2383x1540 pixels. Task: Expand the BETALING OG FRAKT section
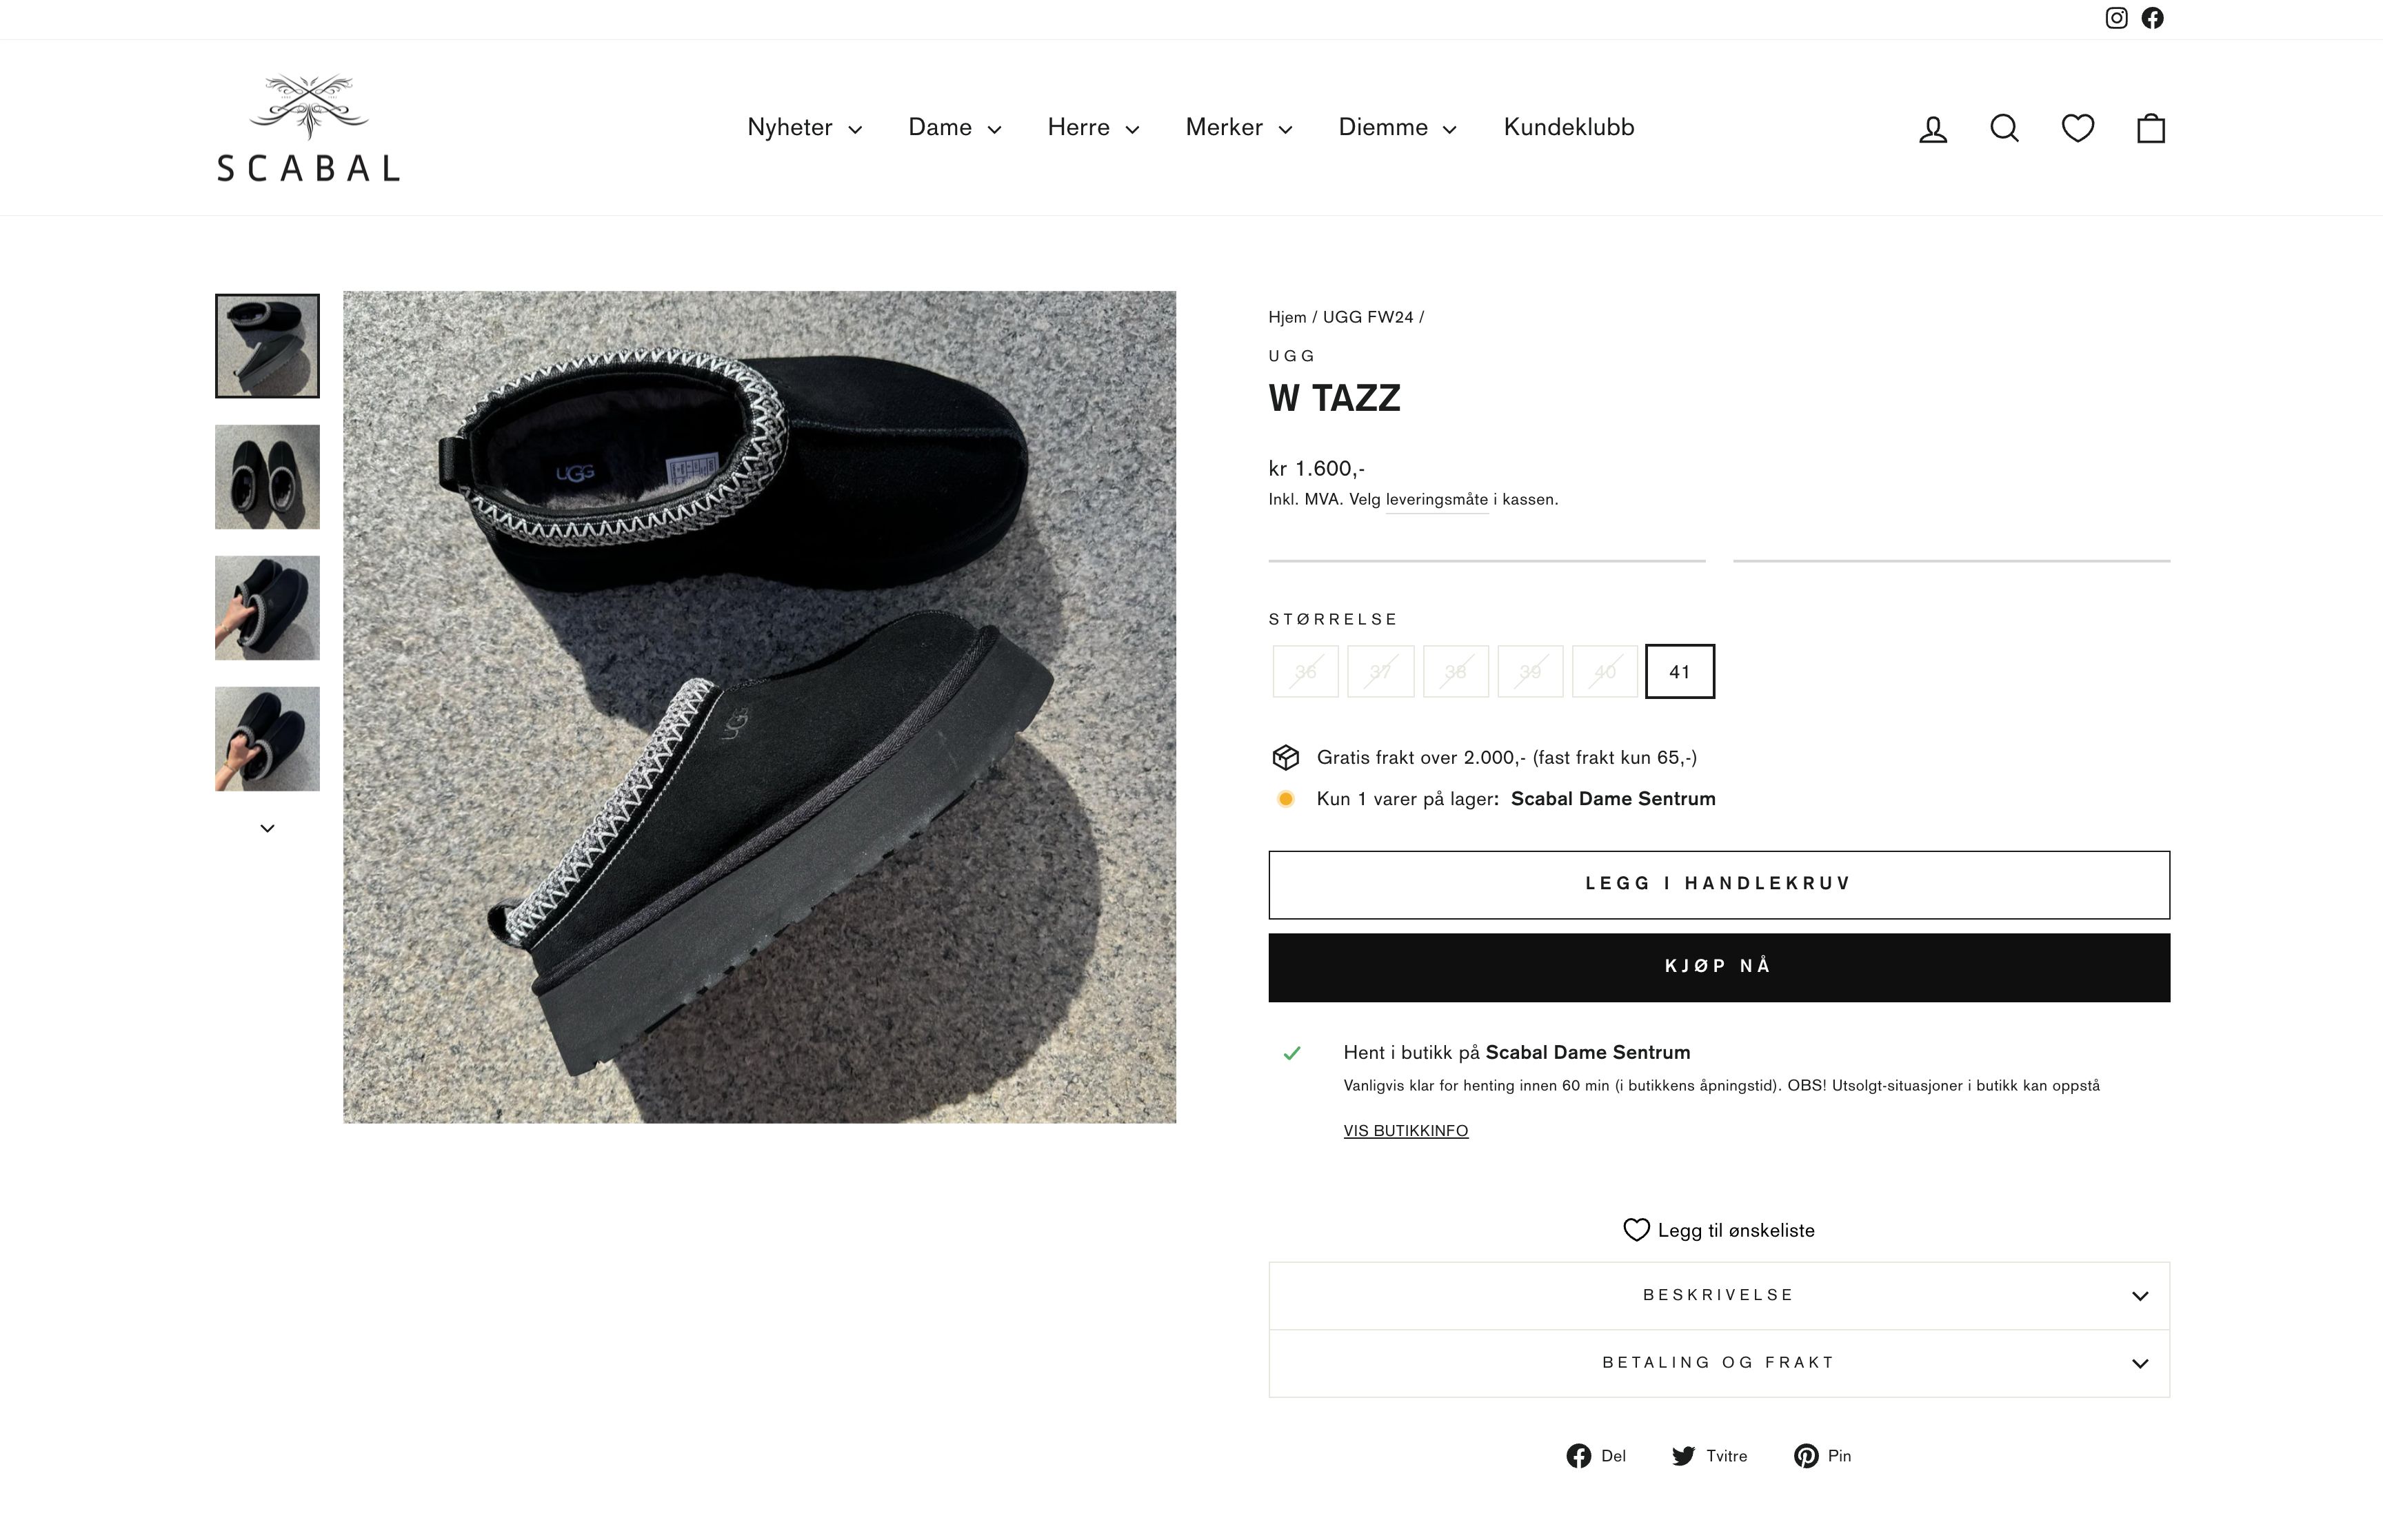(1717, 1362)
